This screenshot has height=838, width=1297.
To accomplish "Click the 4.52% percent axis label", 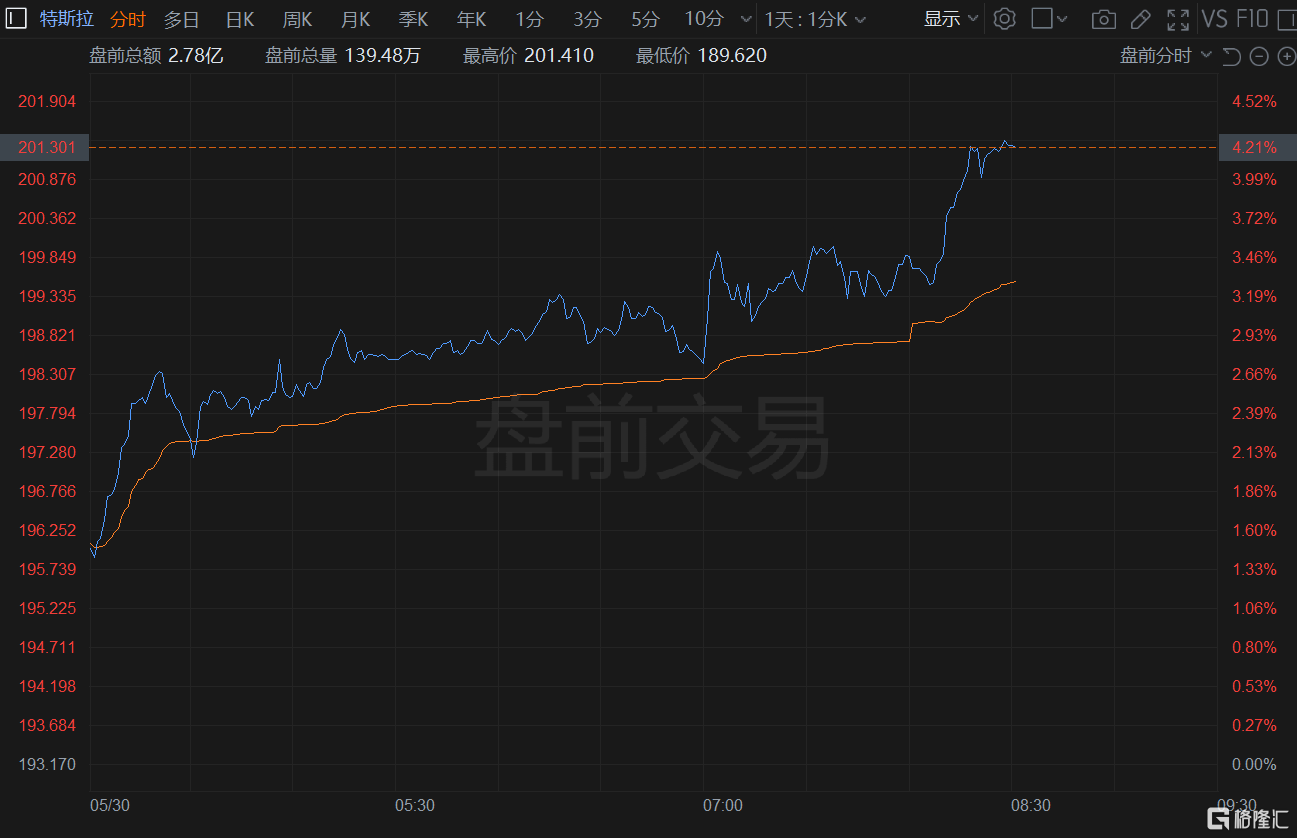I will tap(1254, 101).
